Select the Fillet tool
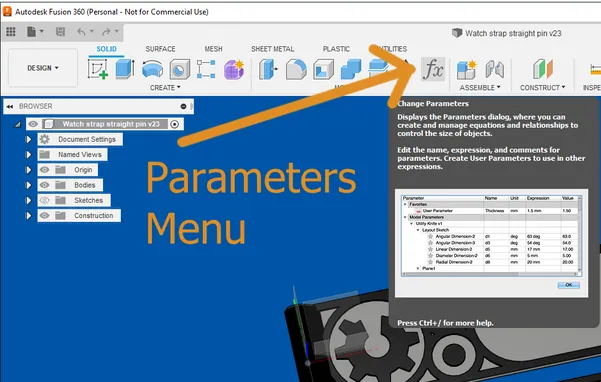 (x=296, y=69)
